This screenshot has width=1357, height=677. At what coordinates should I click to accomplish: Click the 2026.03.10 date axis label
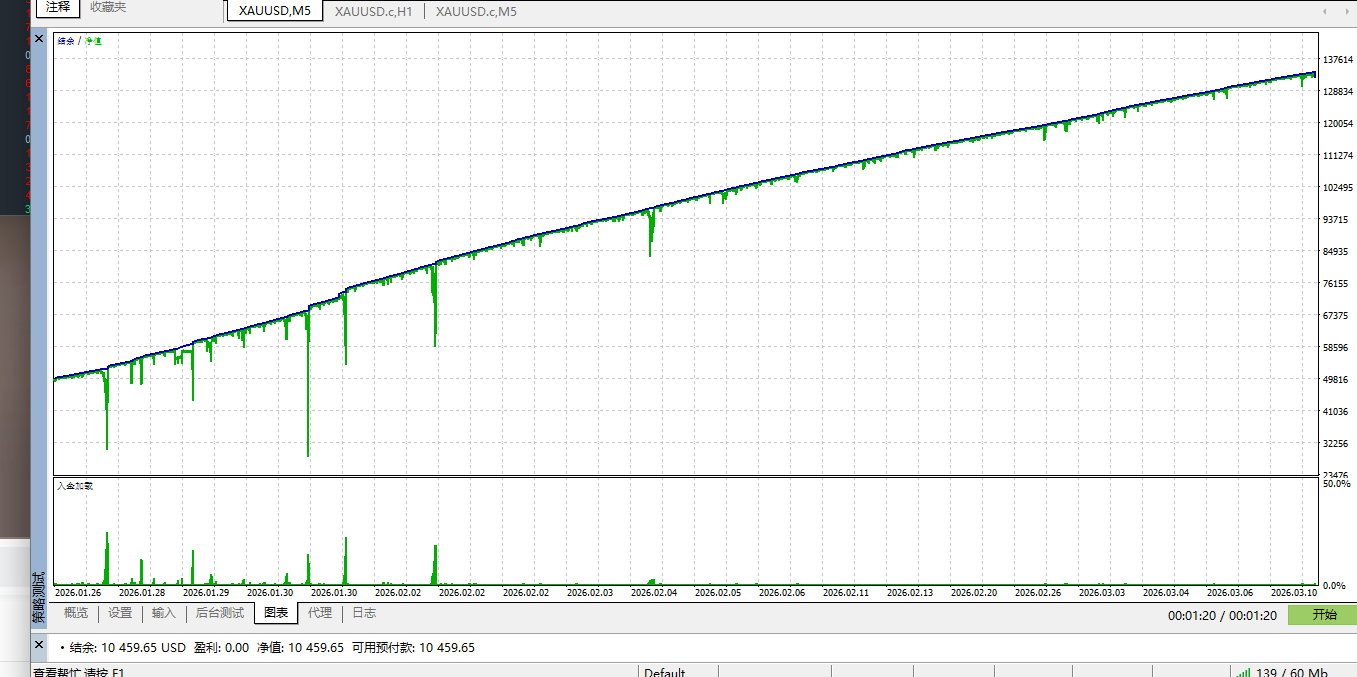[x=1294, y=592]
